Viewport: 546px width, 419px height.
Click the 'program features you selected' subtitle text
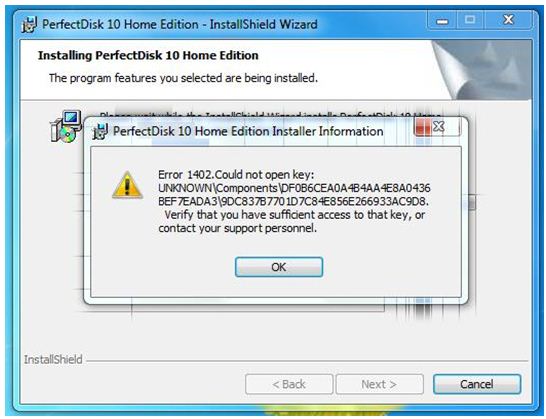coord(183,78)
